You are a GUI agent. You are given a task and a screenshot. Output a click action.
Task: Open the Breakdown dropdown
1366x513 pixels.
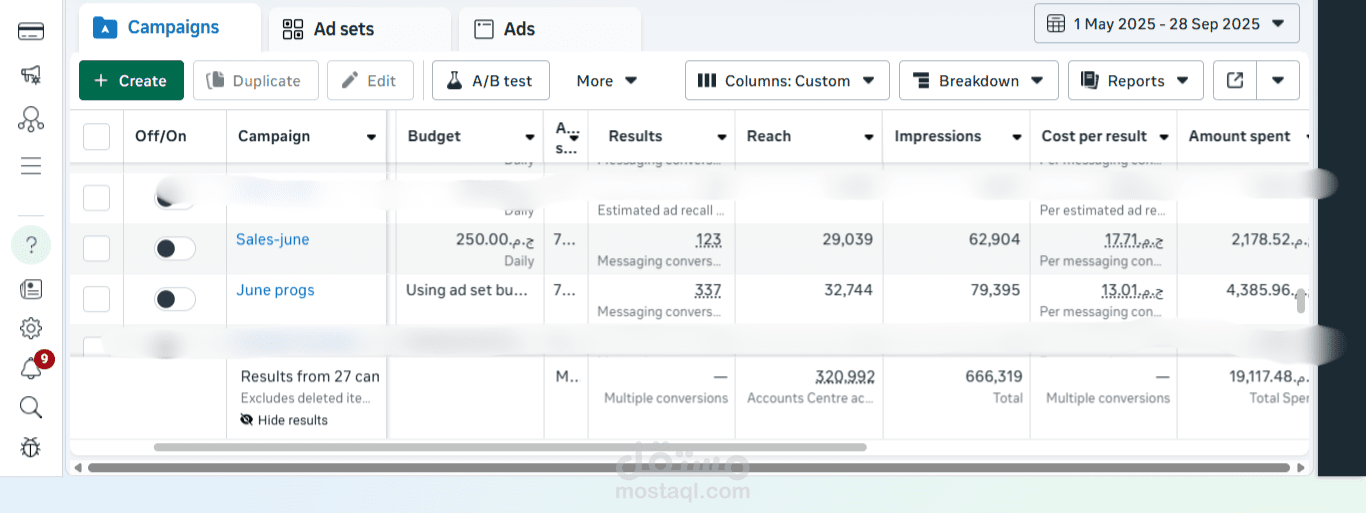(979, 81)
